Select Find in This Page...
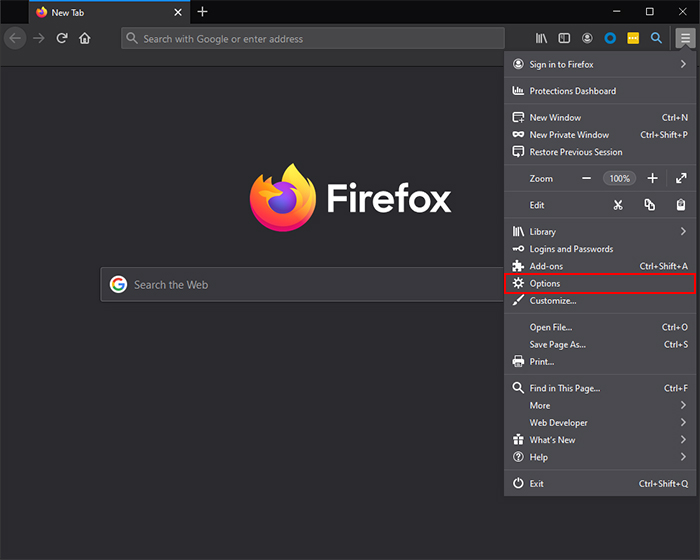 [x=600, y=389]
